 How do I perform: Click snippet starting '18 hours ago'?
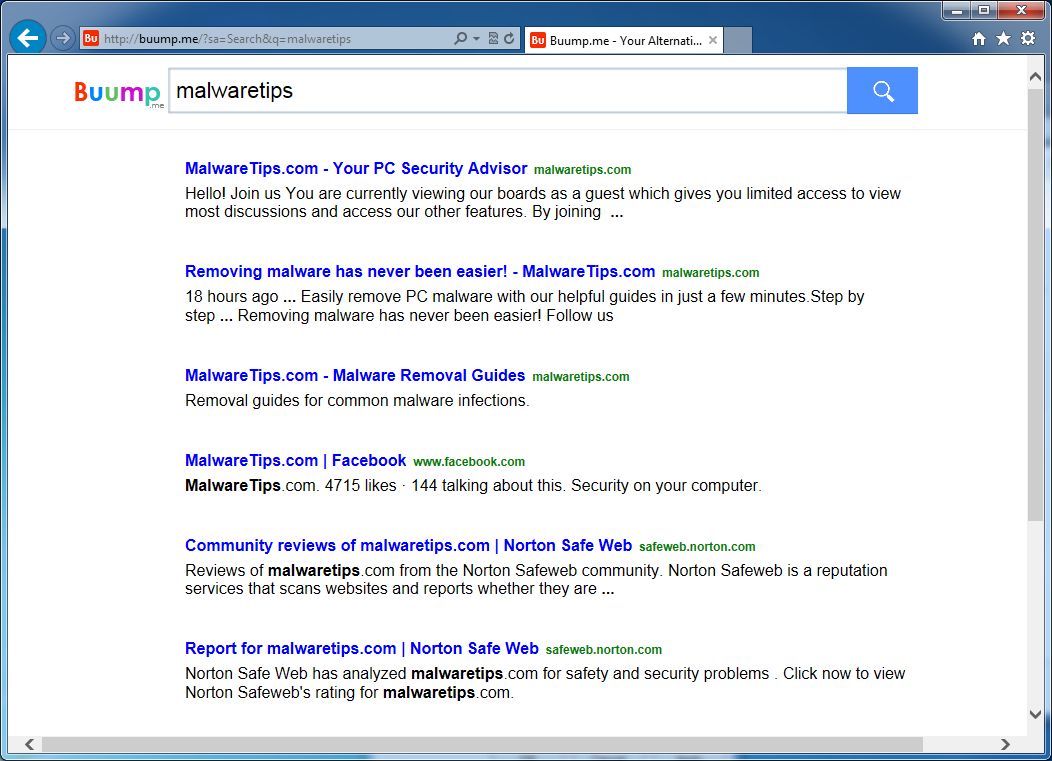click(525, 306)
